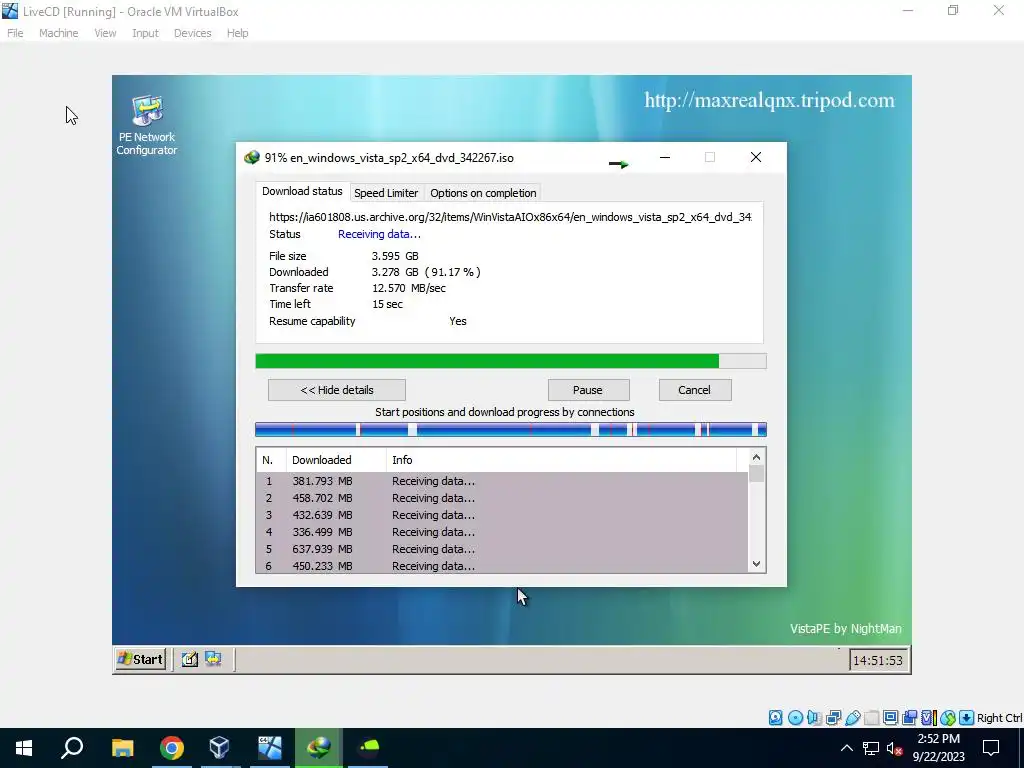Click the Downloaded column header
Viewport: 1024px width, 768px height.
(x=336, y=460)
